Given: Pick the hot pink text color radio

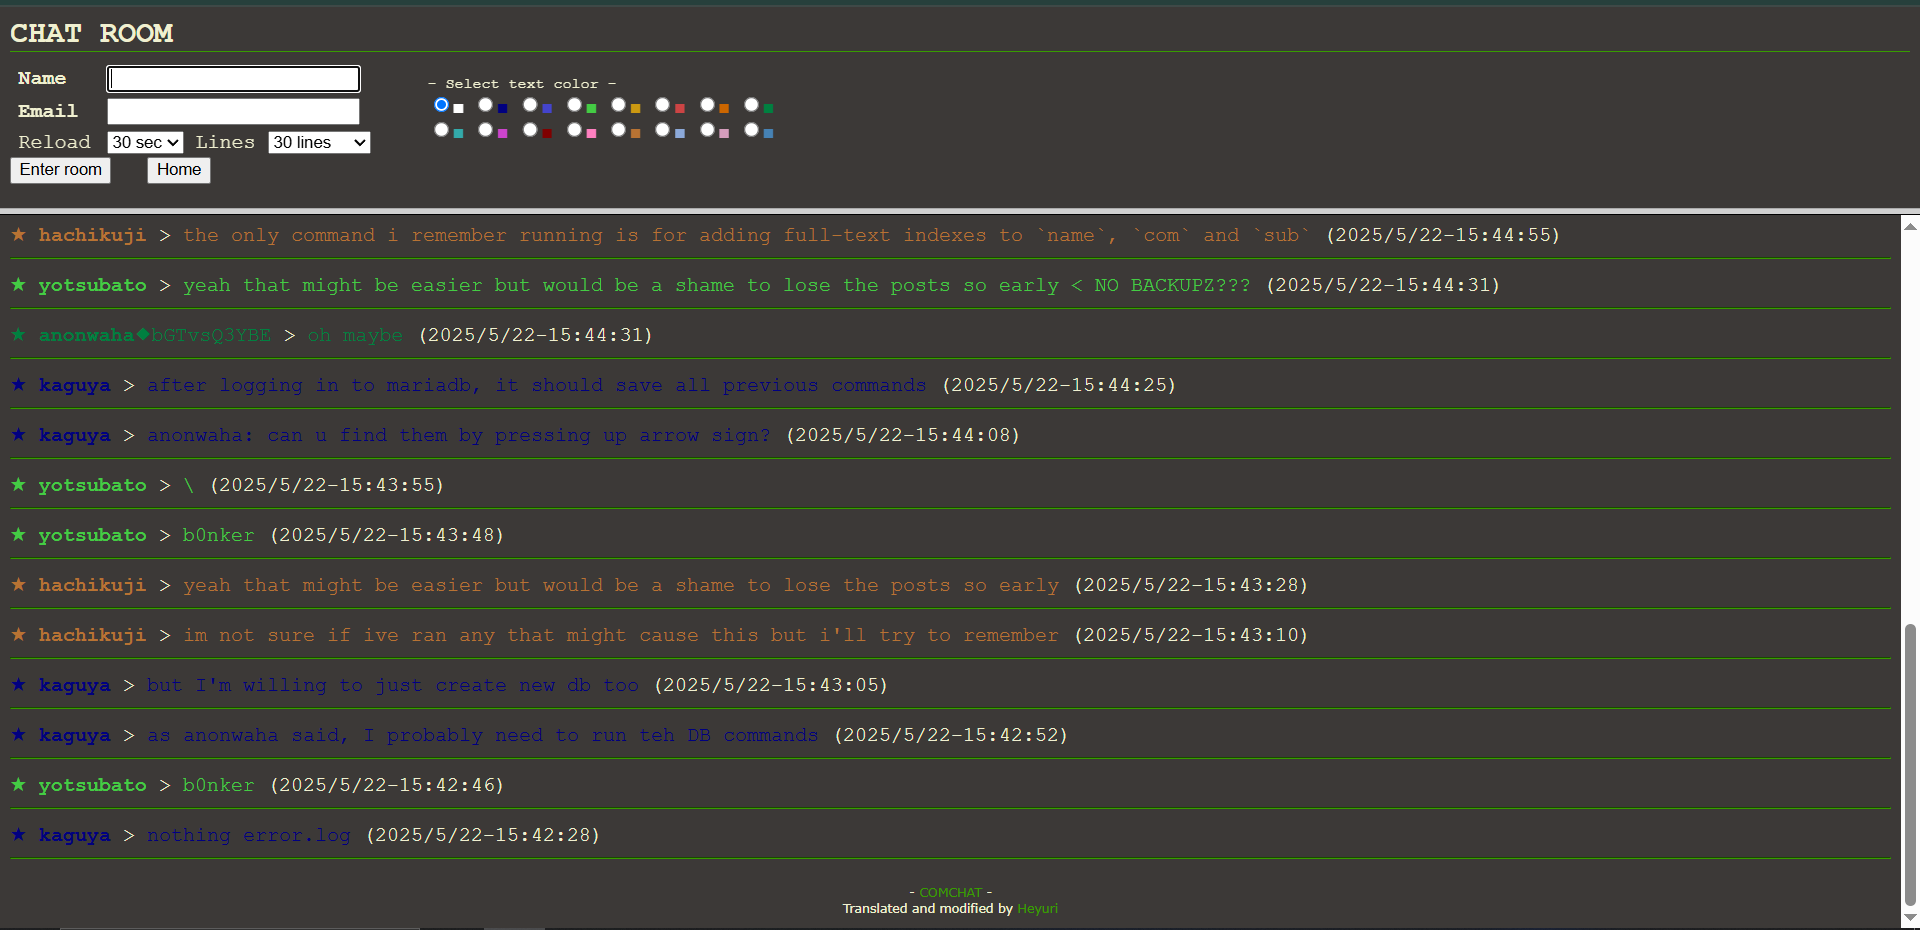Looking at the screenshot, I should pos(575,130).
